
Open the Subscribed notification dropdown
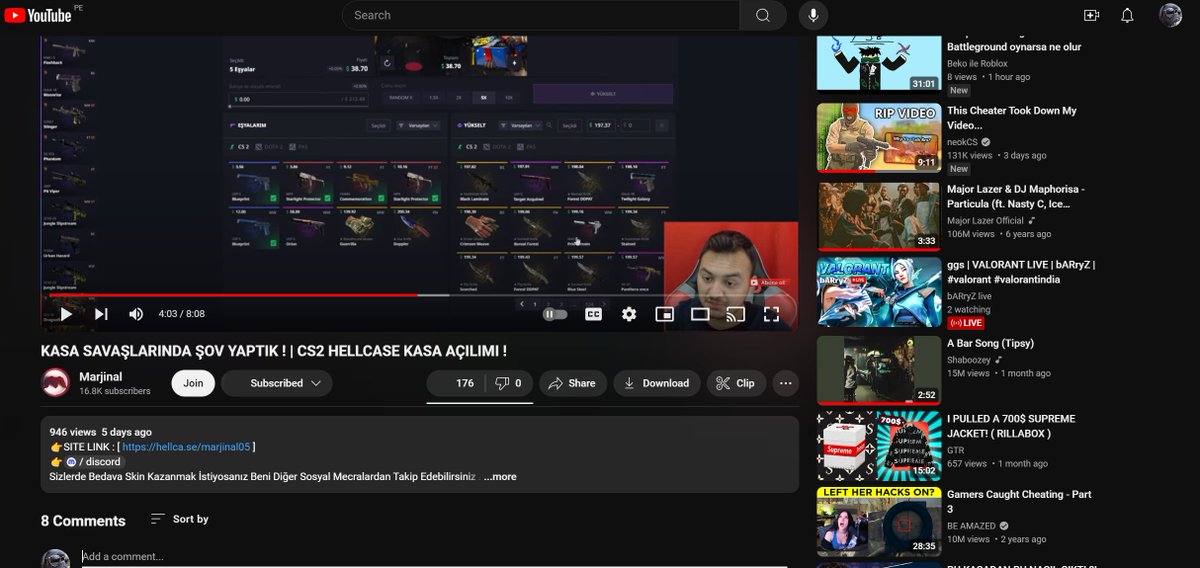(277, 383)
